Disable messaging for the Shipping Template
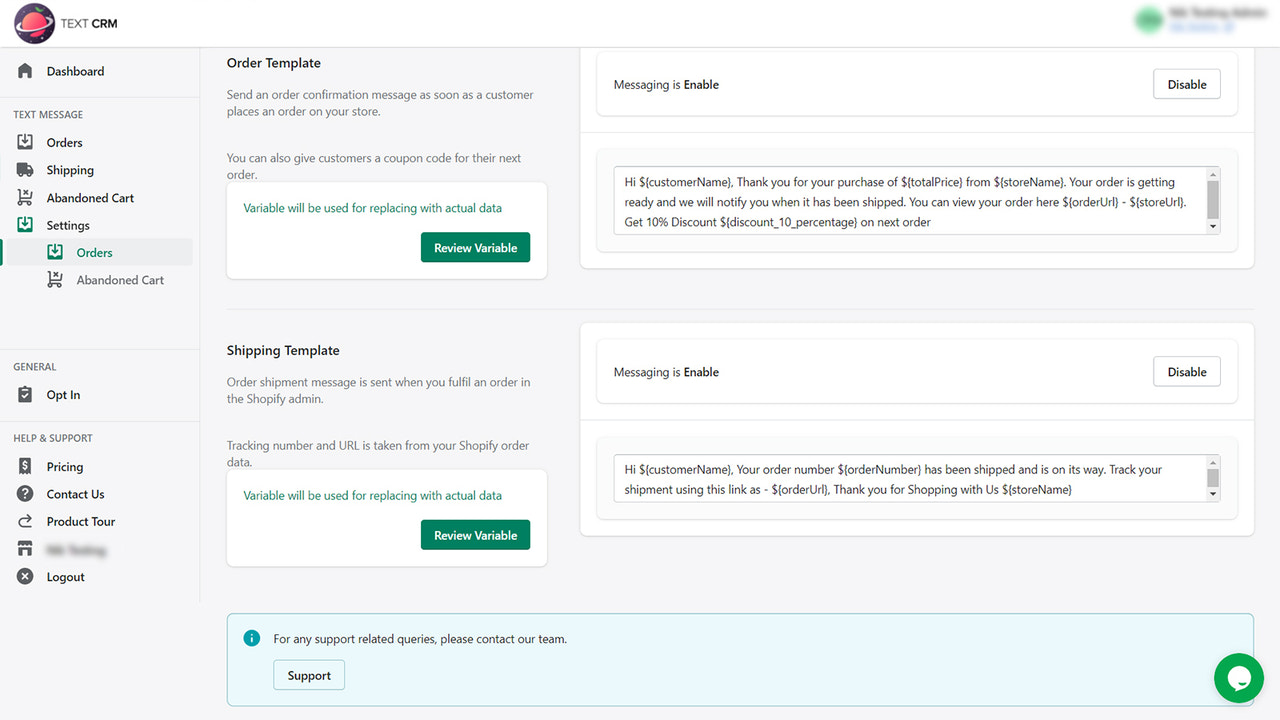This screenshot has width=1280, height=720. pos(1186,371)
